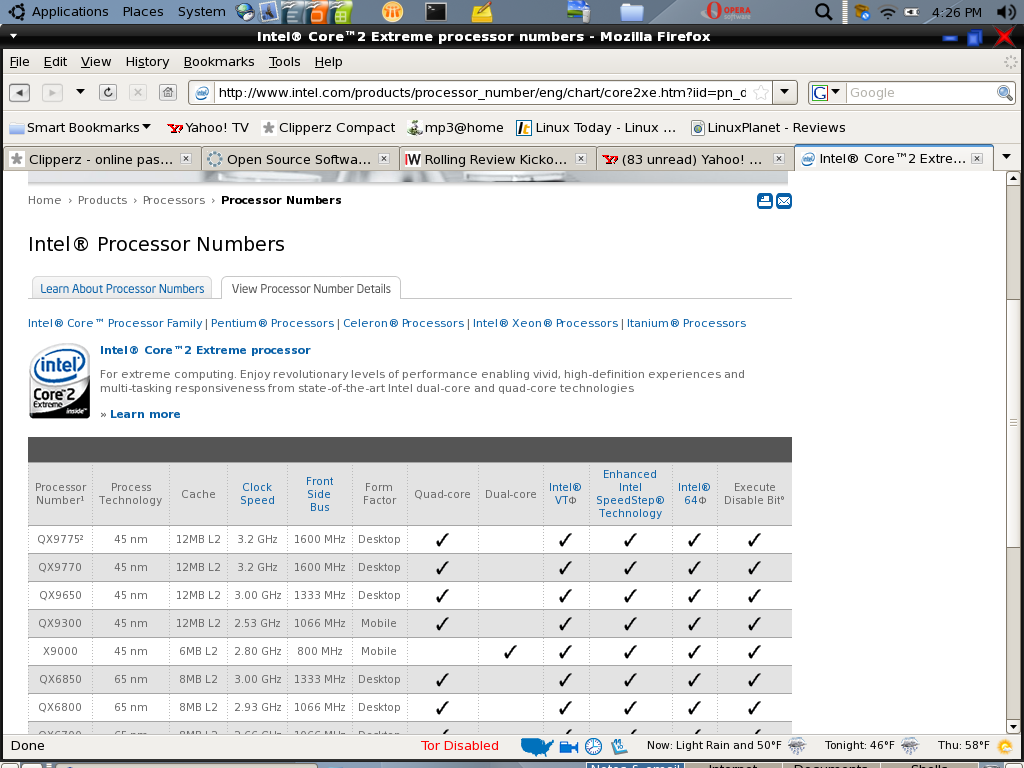Screen dimensions: 1024x768
Task: Click the light rain current weather icon
Action: (x=796, y=745)
